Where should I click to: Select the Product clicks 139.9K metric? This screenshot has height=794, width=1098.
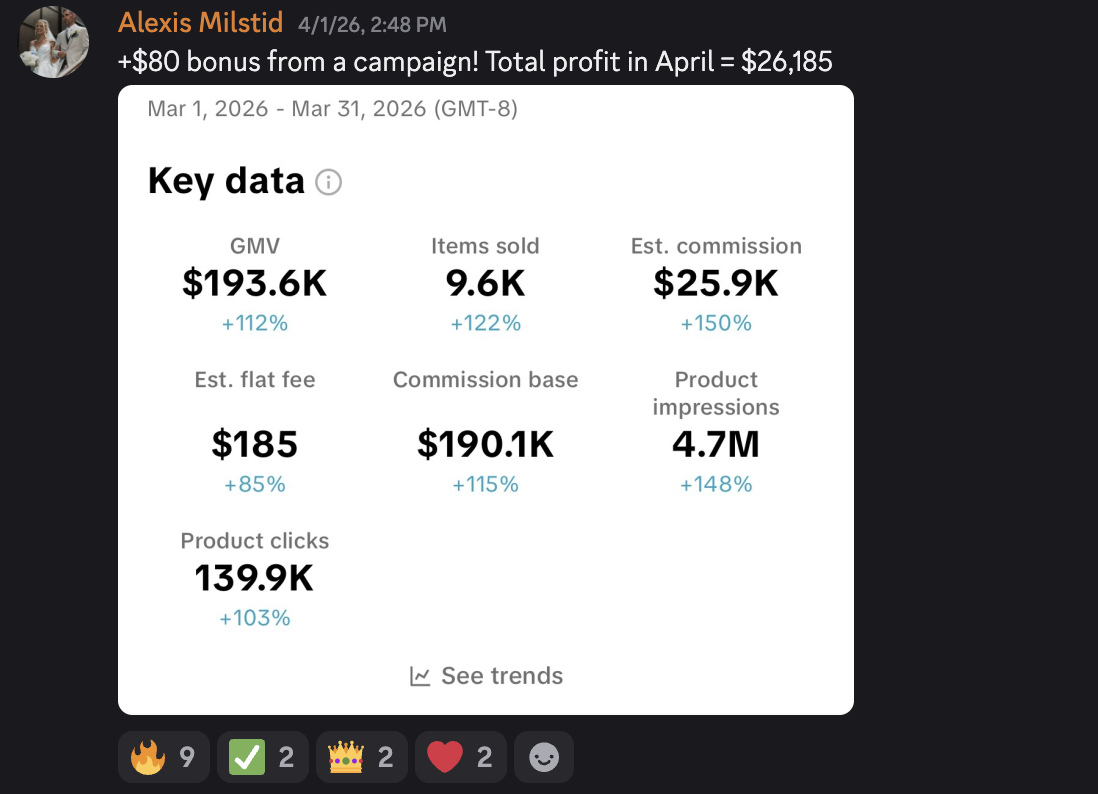coord(255,579)
